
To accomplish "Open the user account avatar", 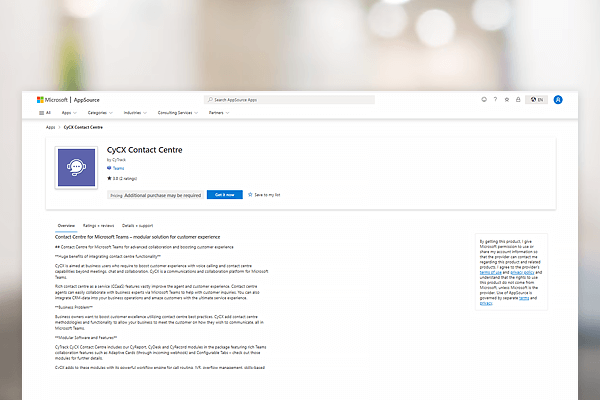I will [x=558, y=100].
